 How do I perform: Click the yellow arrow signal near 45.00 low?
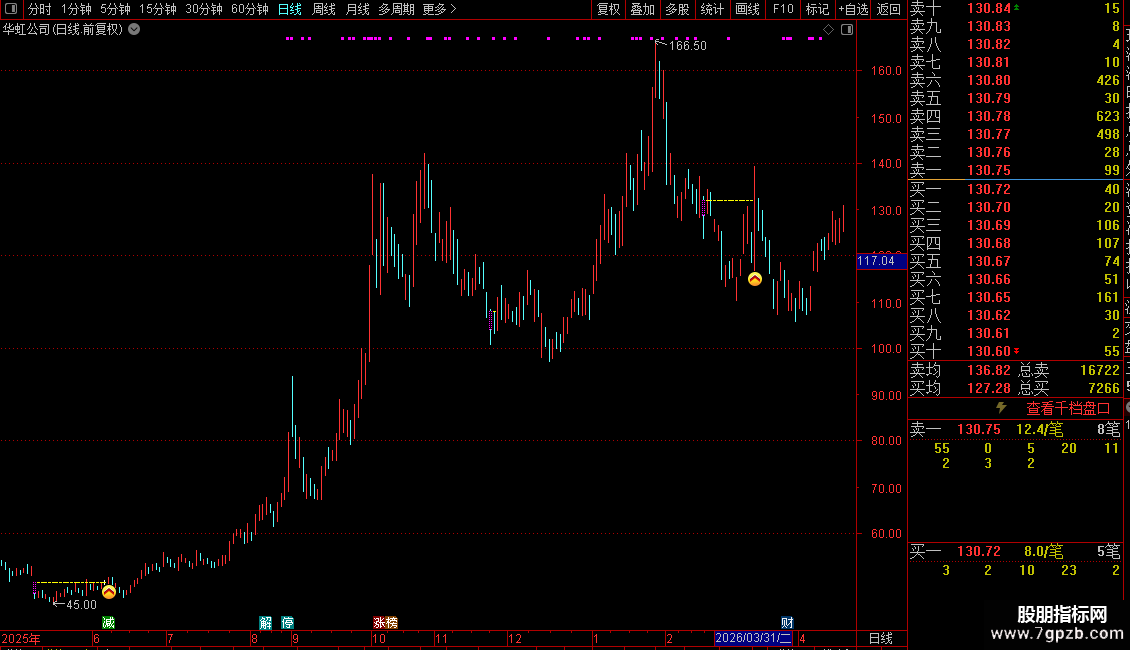pos(109,592)
